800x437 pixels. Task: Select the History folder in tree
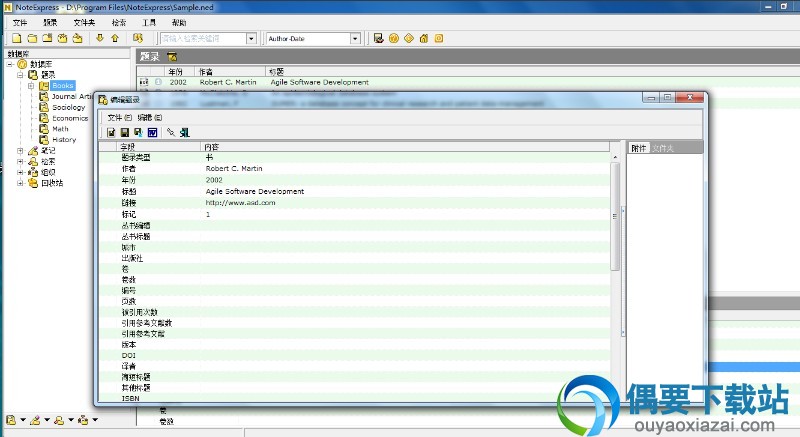click(x=64, y=140)
